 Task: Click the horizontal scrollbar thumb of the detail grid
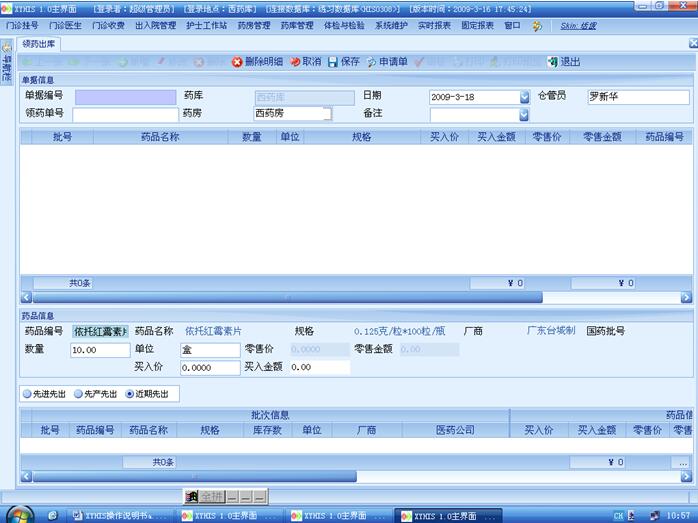[288, 297]
